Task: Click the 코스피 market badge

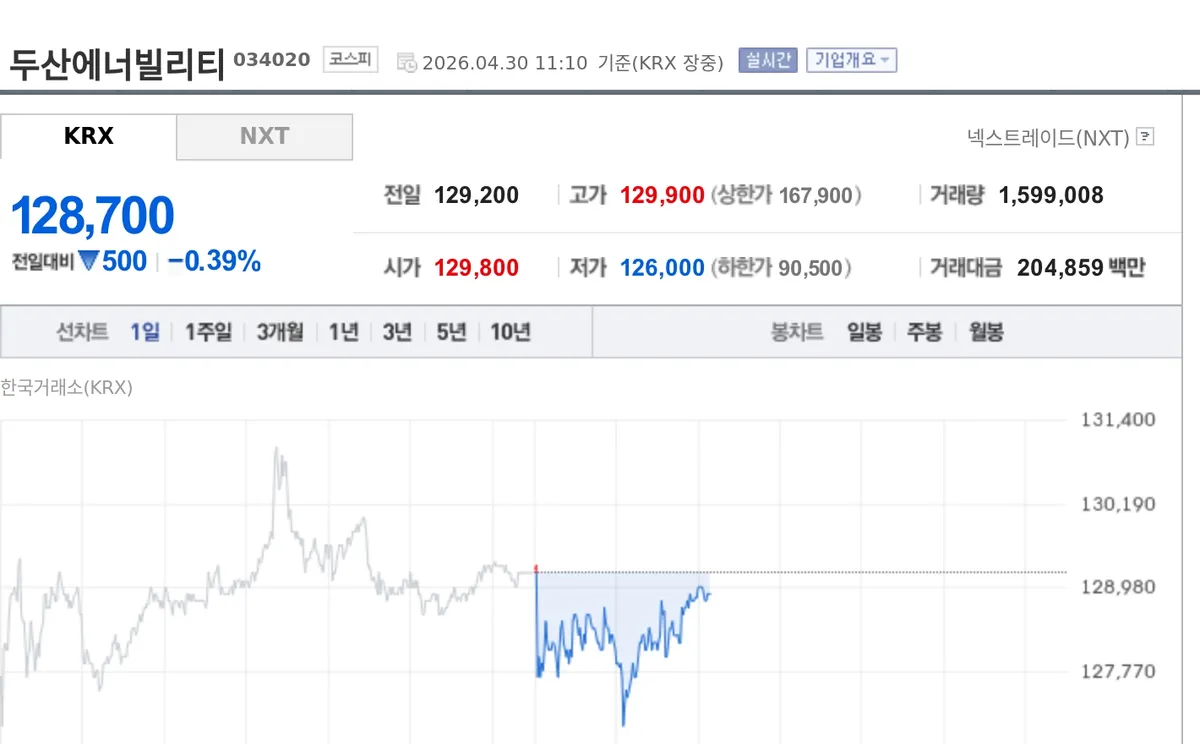Action: pos(352,59)
